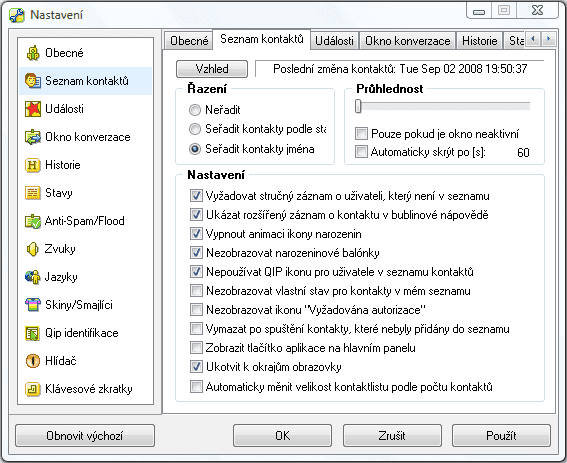
Task: Click the Okno konverzace sidebar icon
Action: point(33,137)
